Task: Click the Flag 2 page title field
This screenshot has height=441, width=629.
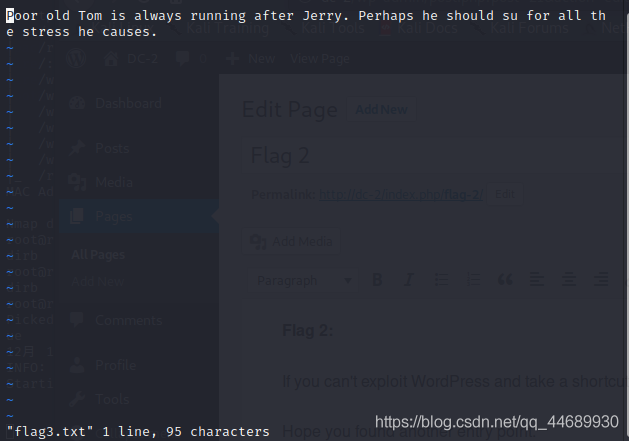Action: tap(435, 156)
